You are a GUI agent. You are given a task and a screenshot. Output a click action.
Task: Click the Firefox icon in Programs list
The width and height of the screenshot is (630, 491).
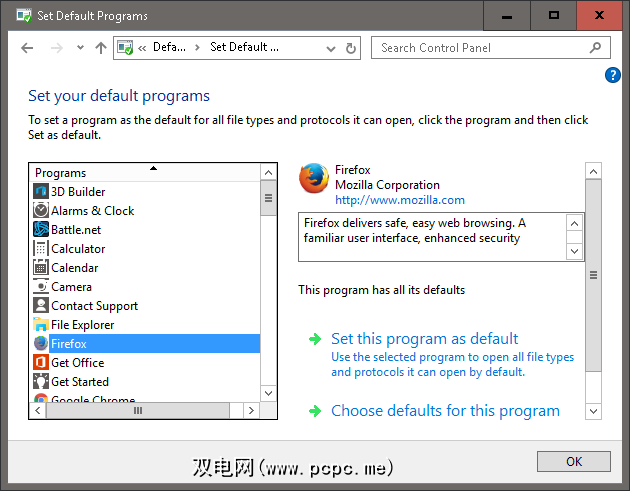[41, 343]
